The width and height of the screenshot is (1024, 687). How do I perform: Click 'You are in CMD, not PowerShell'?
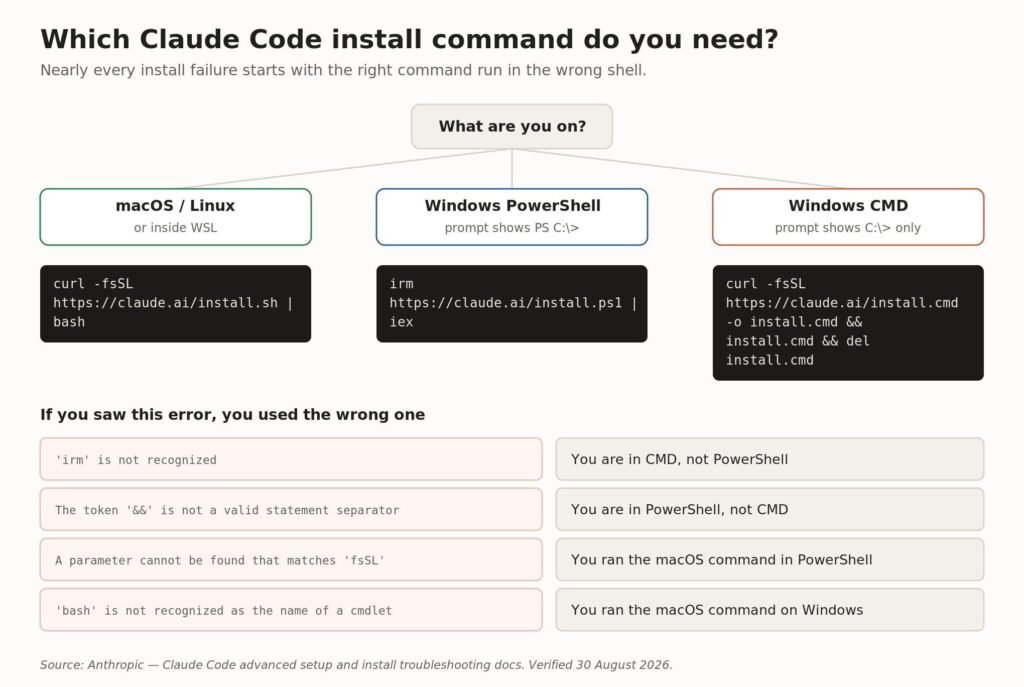[x=770, y=459]
